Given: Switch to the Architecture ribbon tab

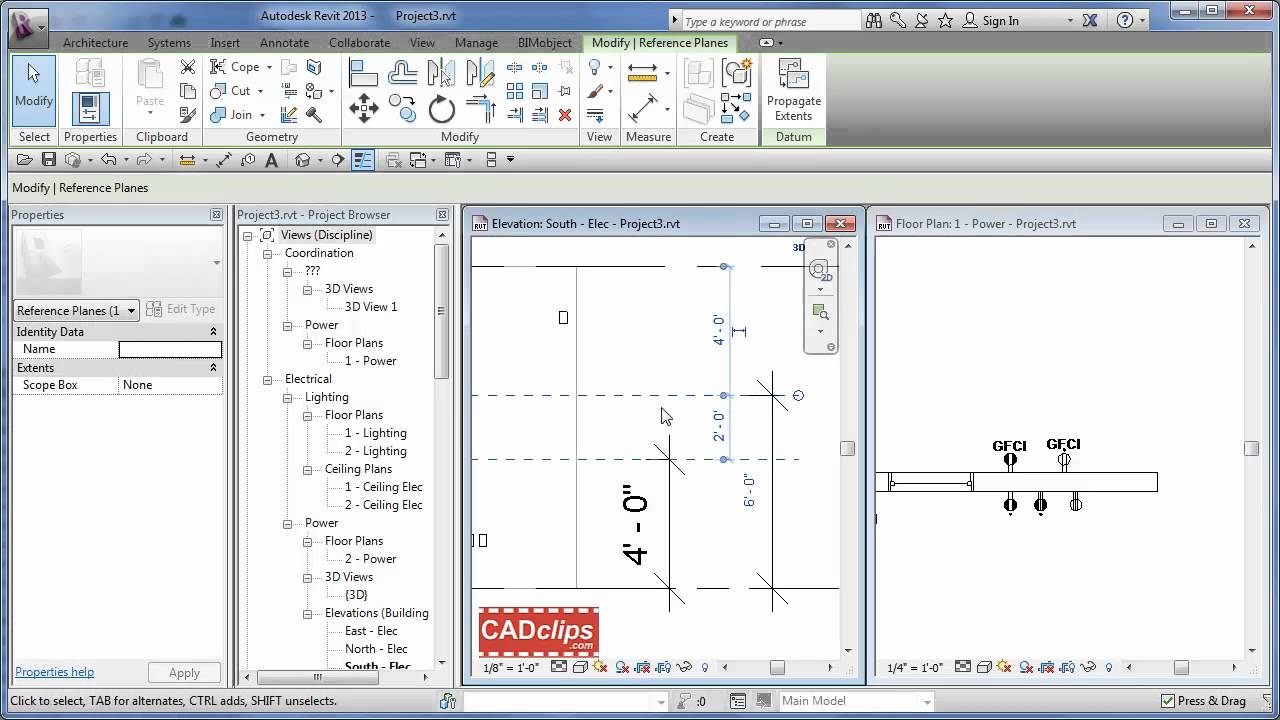Looking at the screenshot, I should point(95,43).
